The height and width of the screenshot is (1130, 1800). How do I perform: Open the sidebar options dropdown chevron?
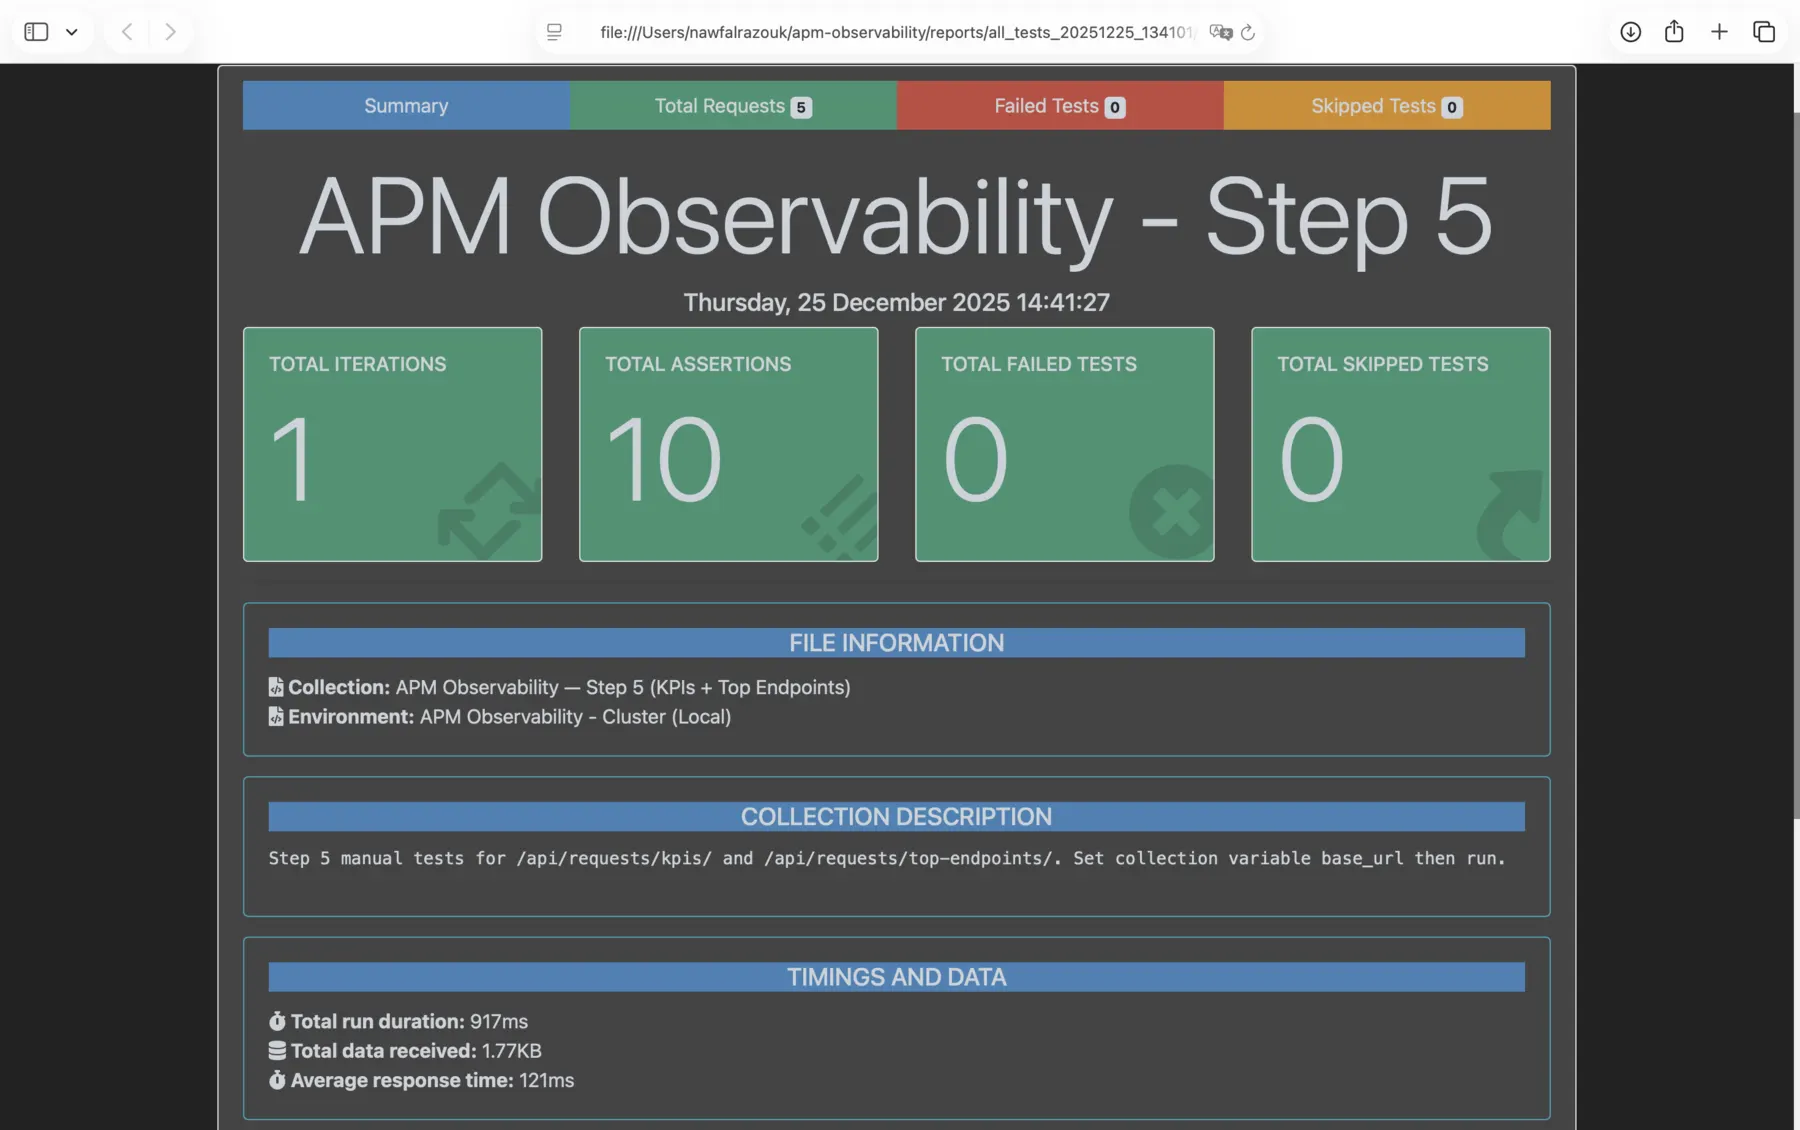[72, 32]
